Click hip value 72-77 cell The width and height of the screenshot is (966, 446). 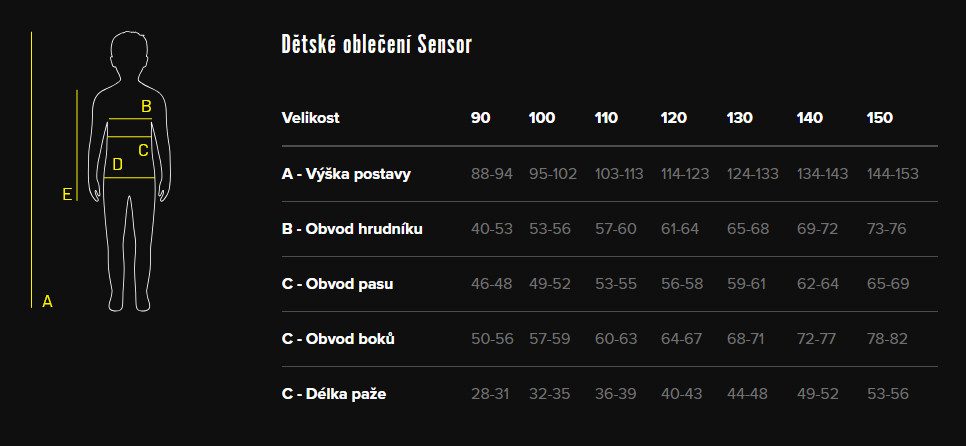(x=817, y=339)
